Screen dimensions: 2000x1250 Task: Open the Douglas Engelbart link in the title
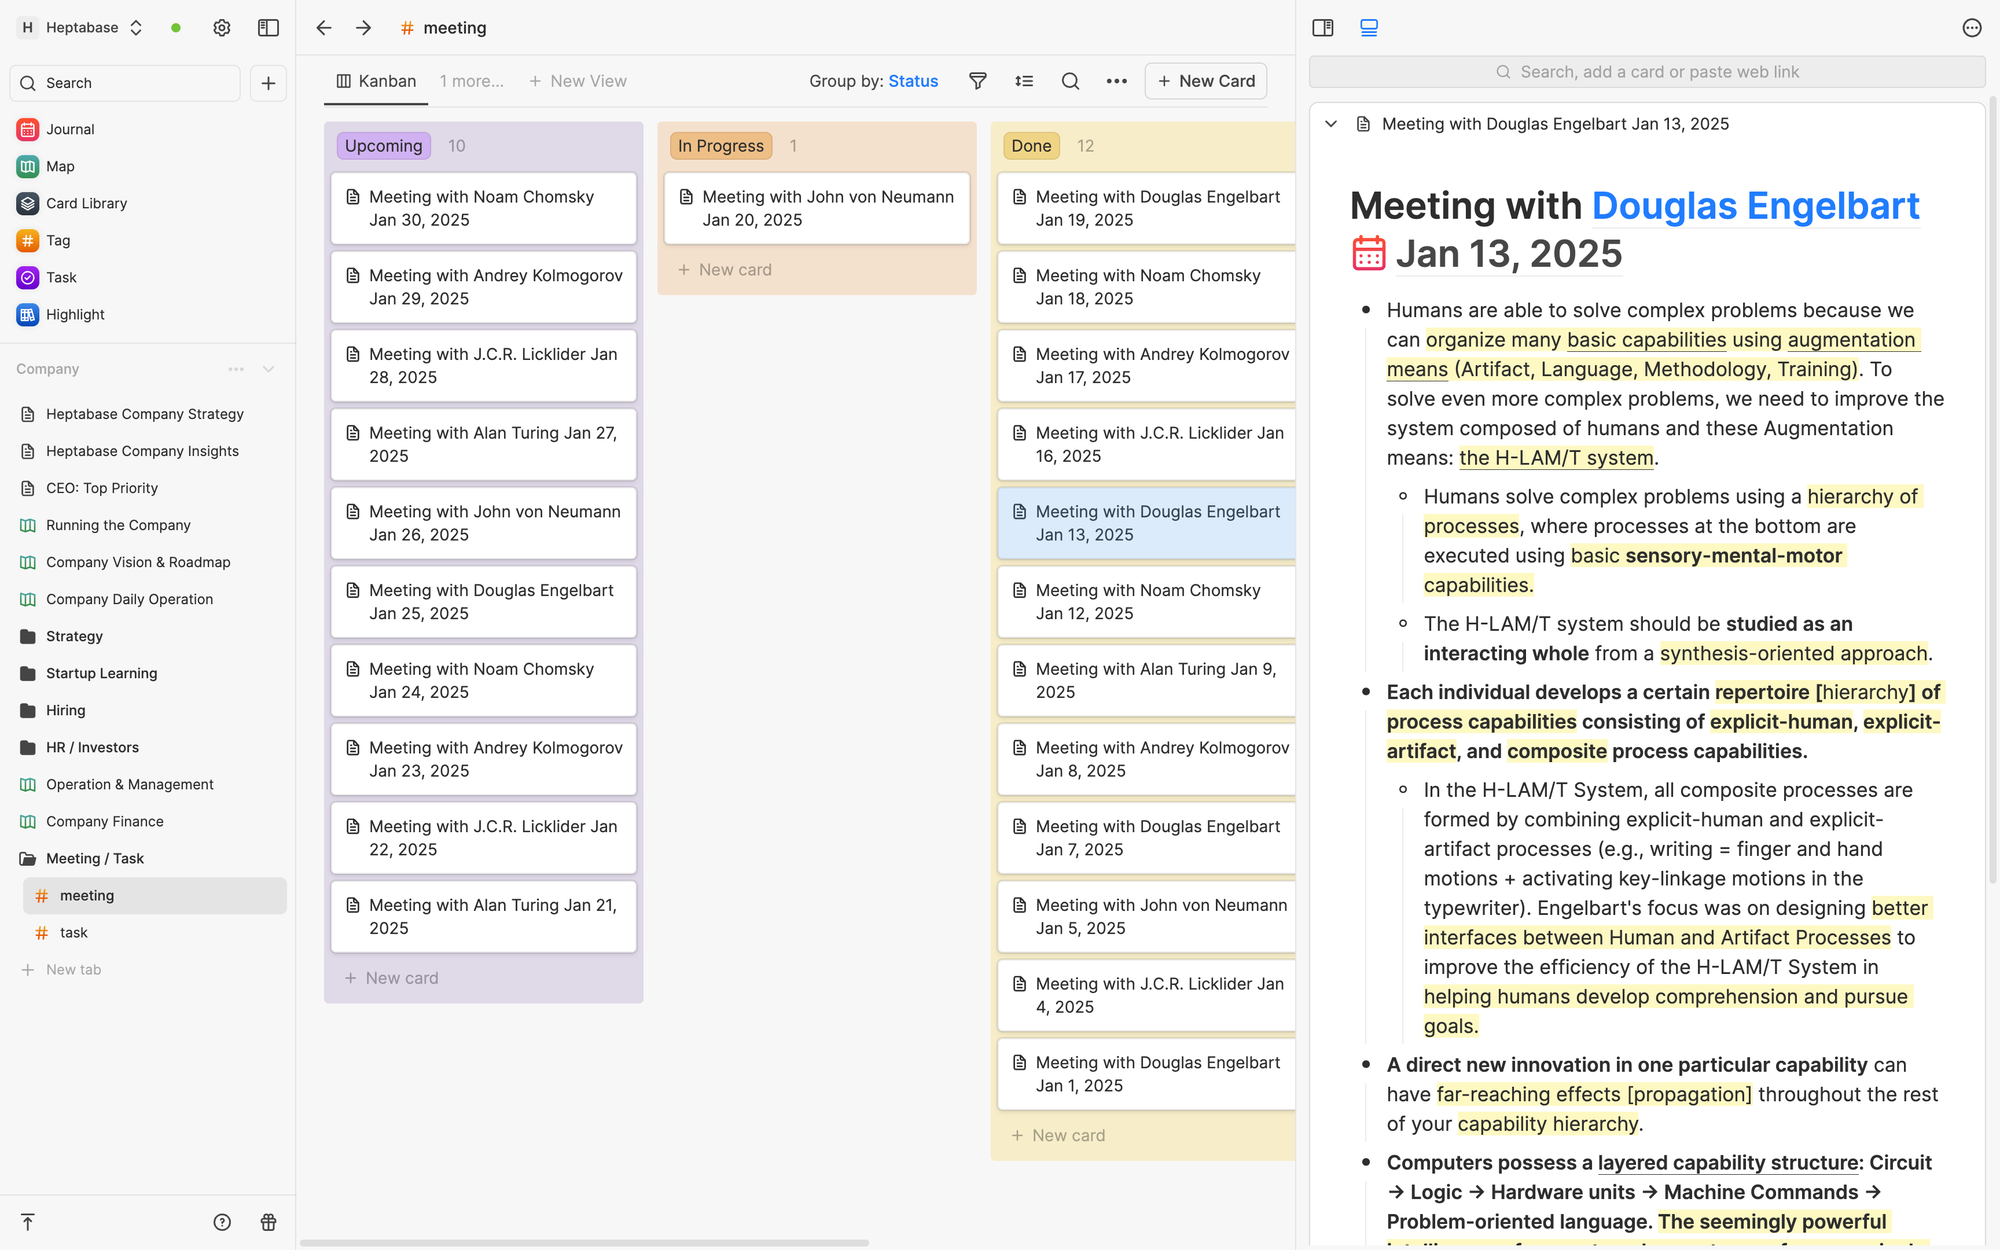coord(1755,206)
